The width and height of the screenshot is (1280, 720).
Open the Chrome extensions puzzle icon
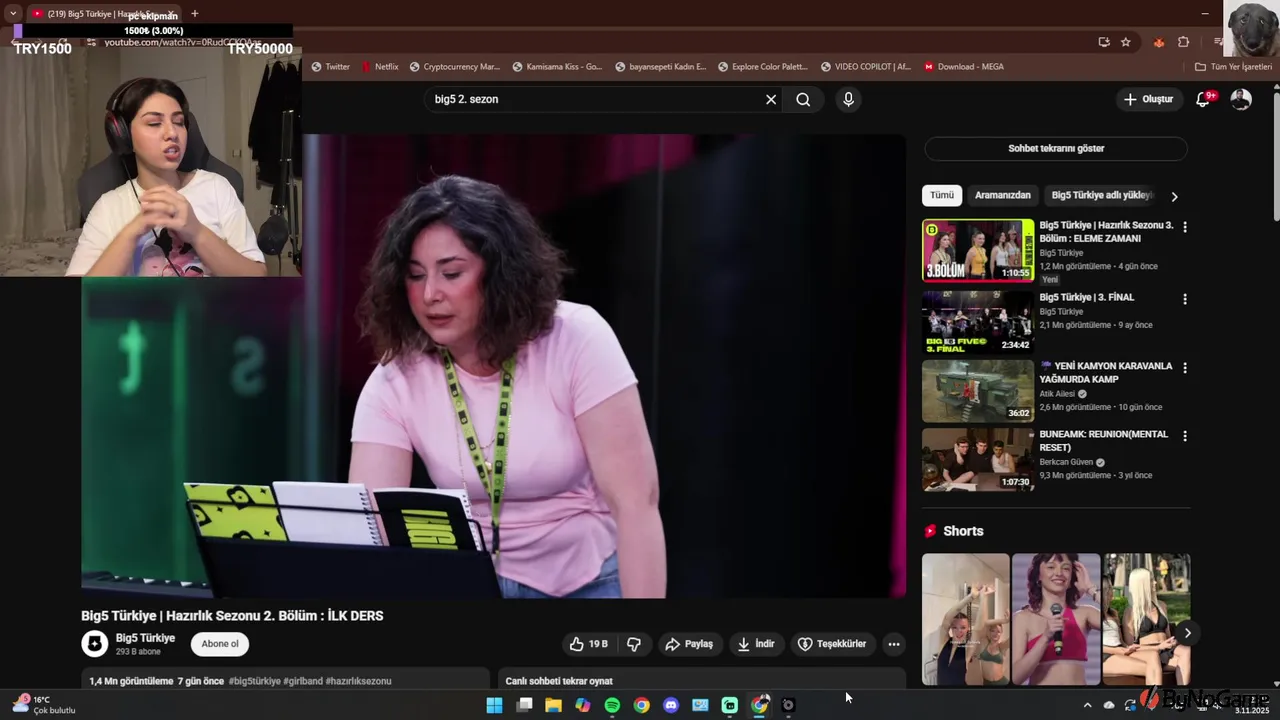1184,42
